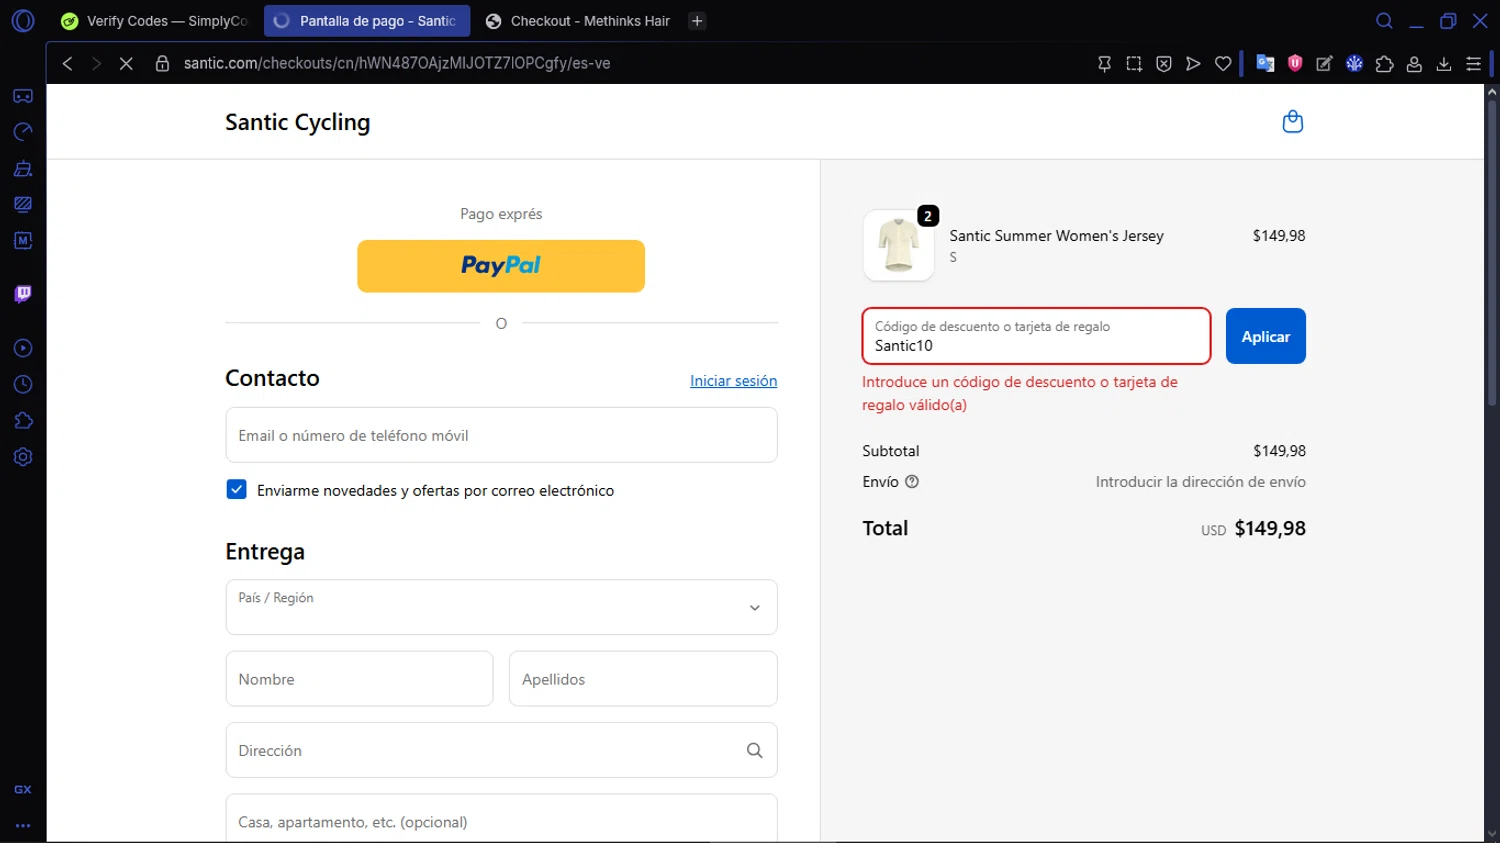
Task: Open the Player icon in sidebar
Action: [23, 348]
